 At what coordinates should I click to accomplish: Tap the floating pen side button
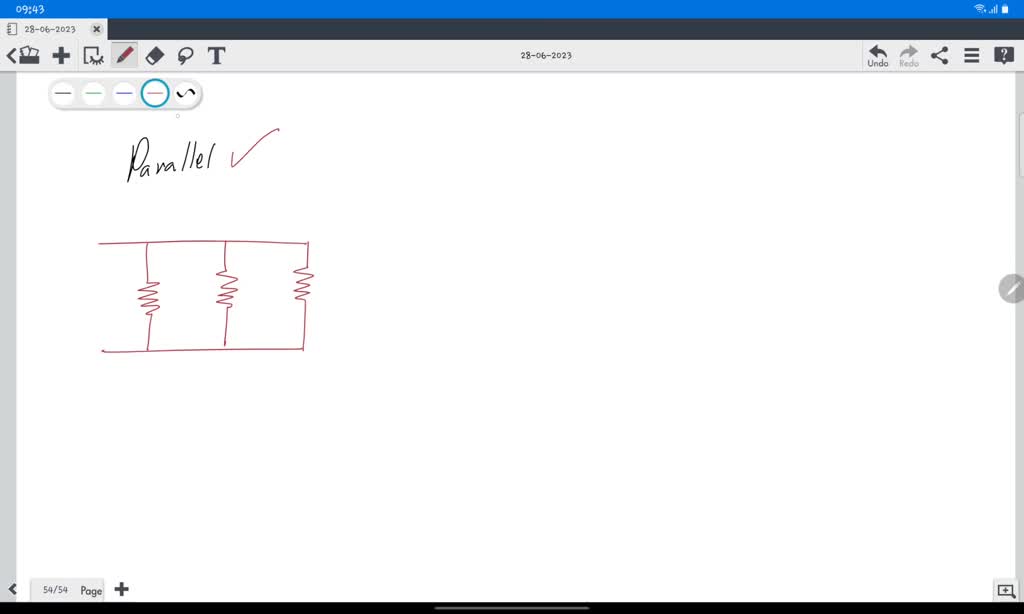coord(1012,288)
